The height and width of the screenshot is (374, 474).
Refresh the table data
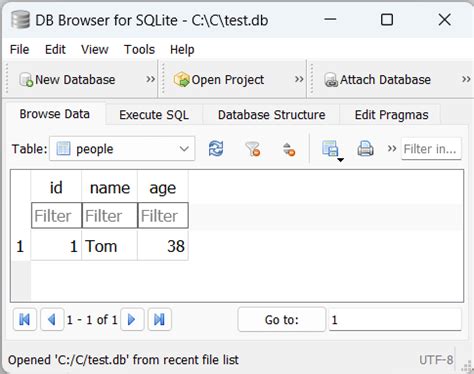click(x=216, y=149)
